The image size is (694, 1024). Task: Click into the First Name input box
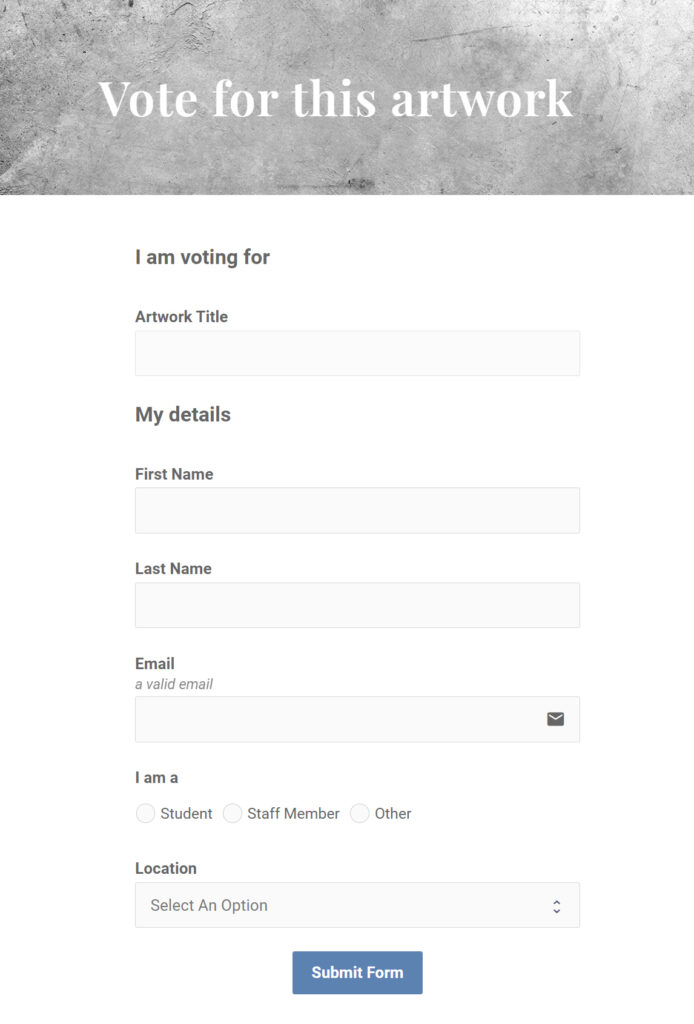357,510
